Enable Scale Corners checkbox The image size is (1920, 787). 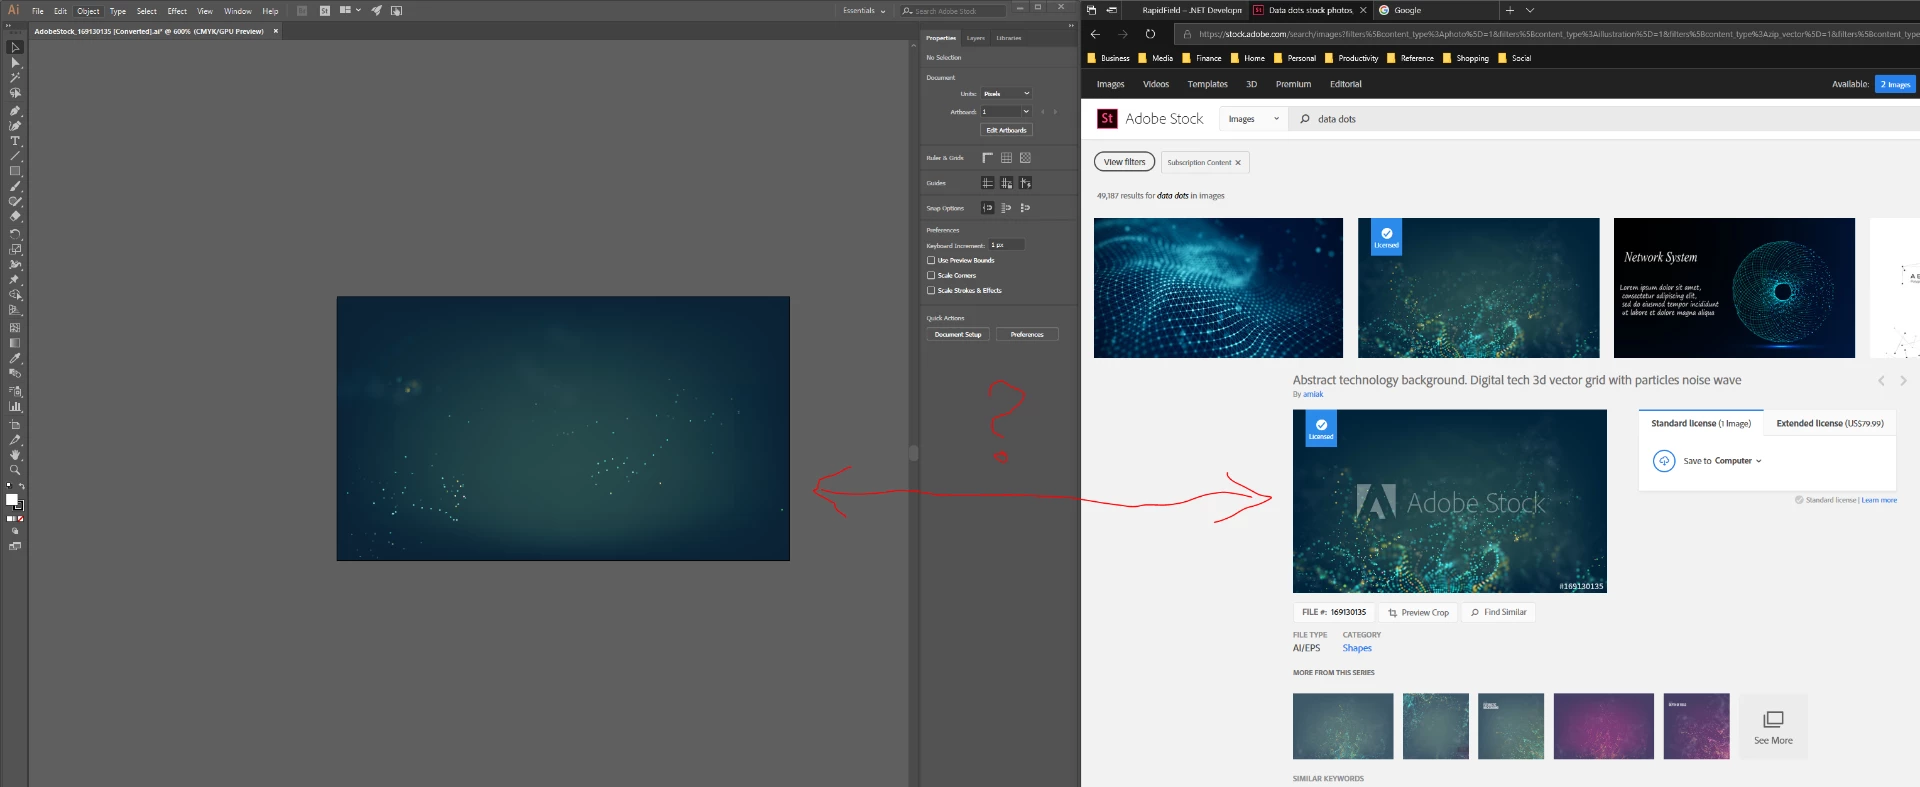point(931,275)
